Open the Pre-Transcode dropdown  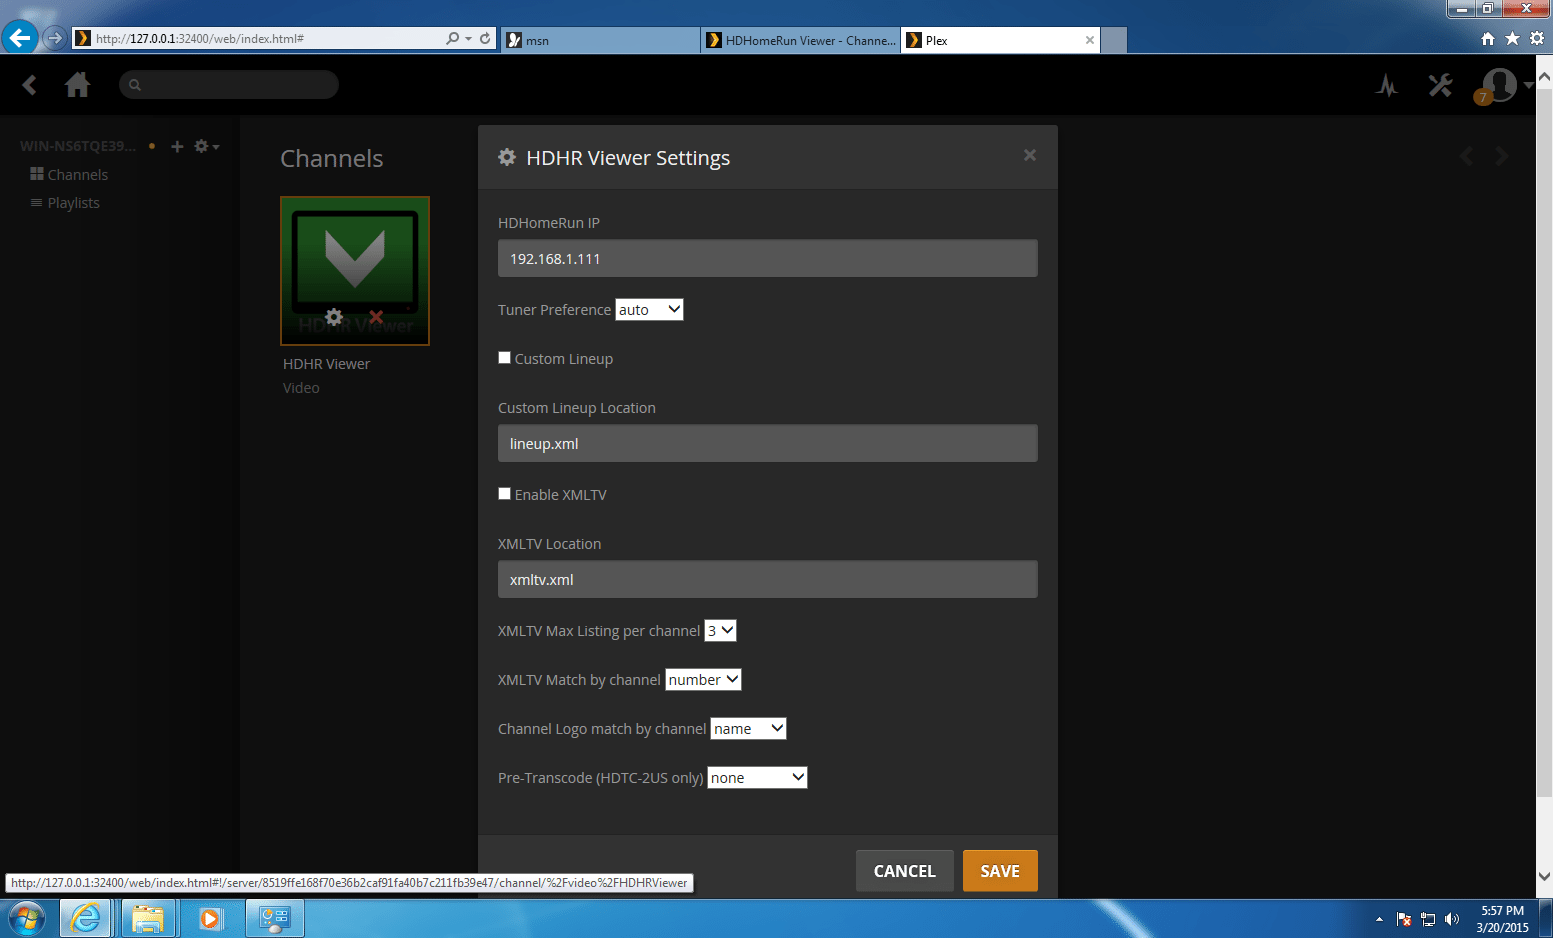click(x=757, y=778)
